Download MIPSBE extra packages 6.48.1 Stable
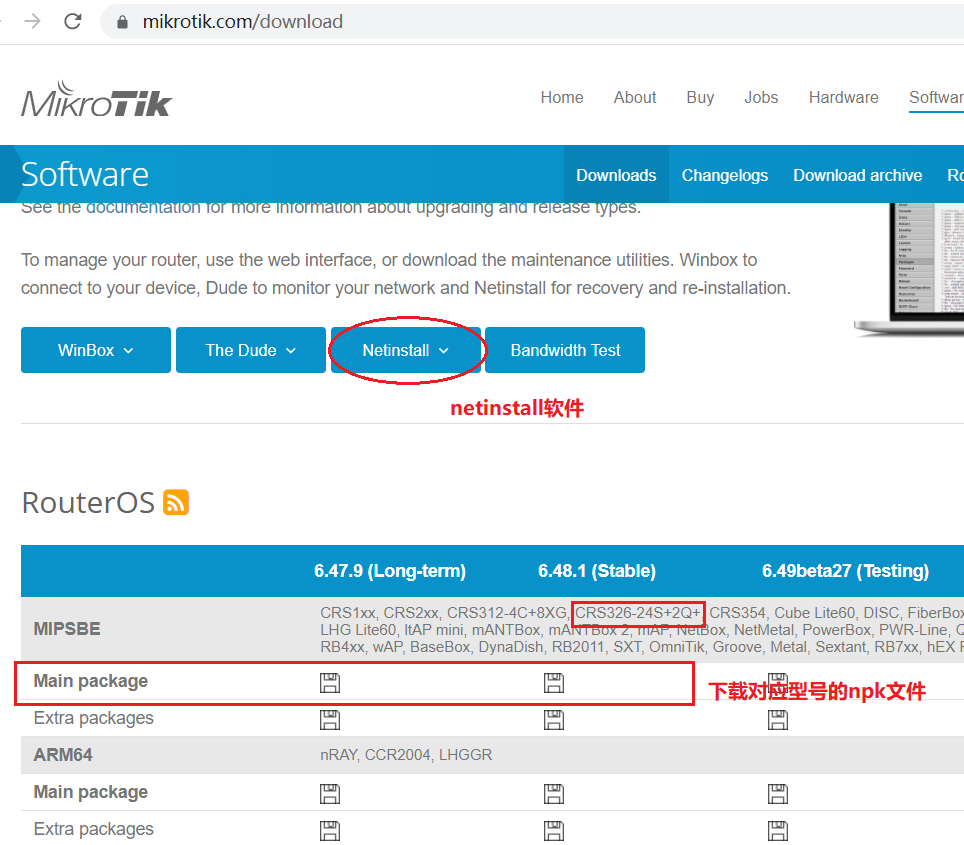The width and height of the screenshot is (964, 845). (x=554, y=719)
